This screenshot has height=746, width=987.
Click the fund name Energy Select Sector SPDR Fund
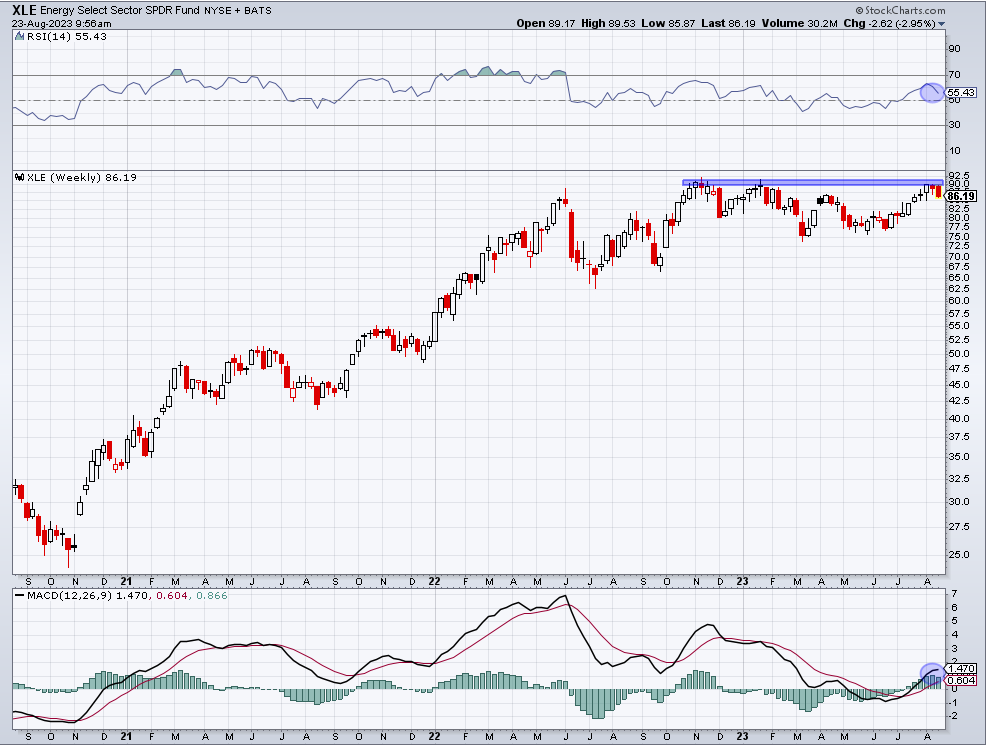(x=120, y=11)
